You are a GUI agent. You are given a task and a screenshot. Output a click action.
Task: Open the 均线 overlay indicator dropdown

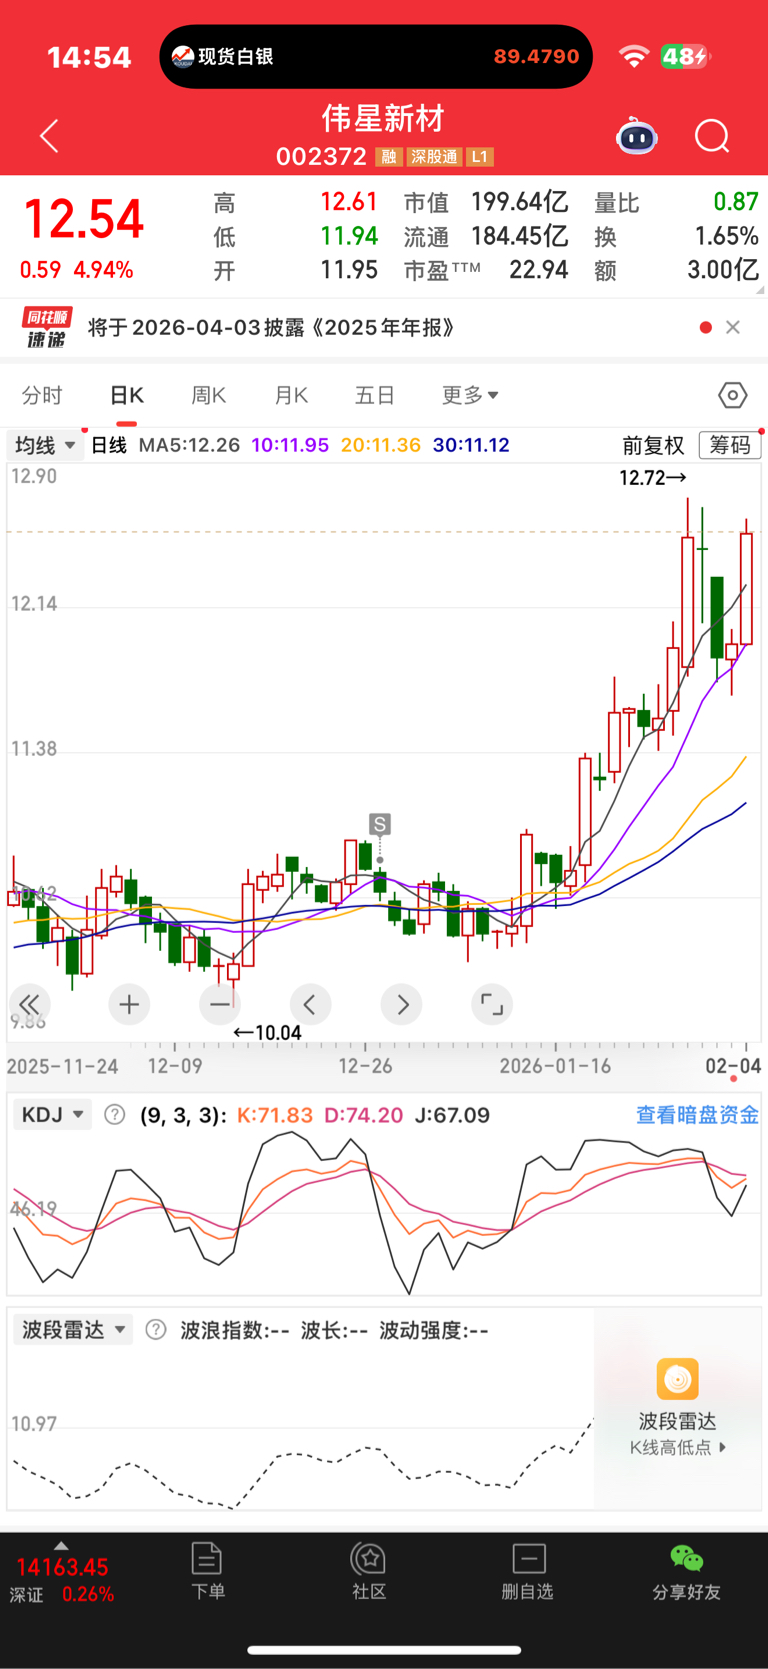tap(45, 445)
